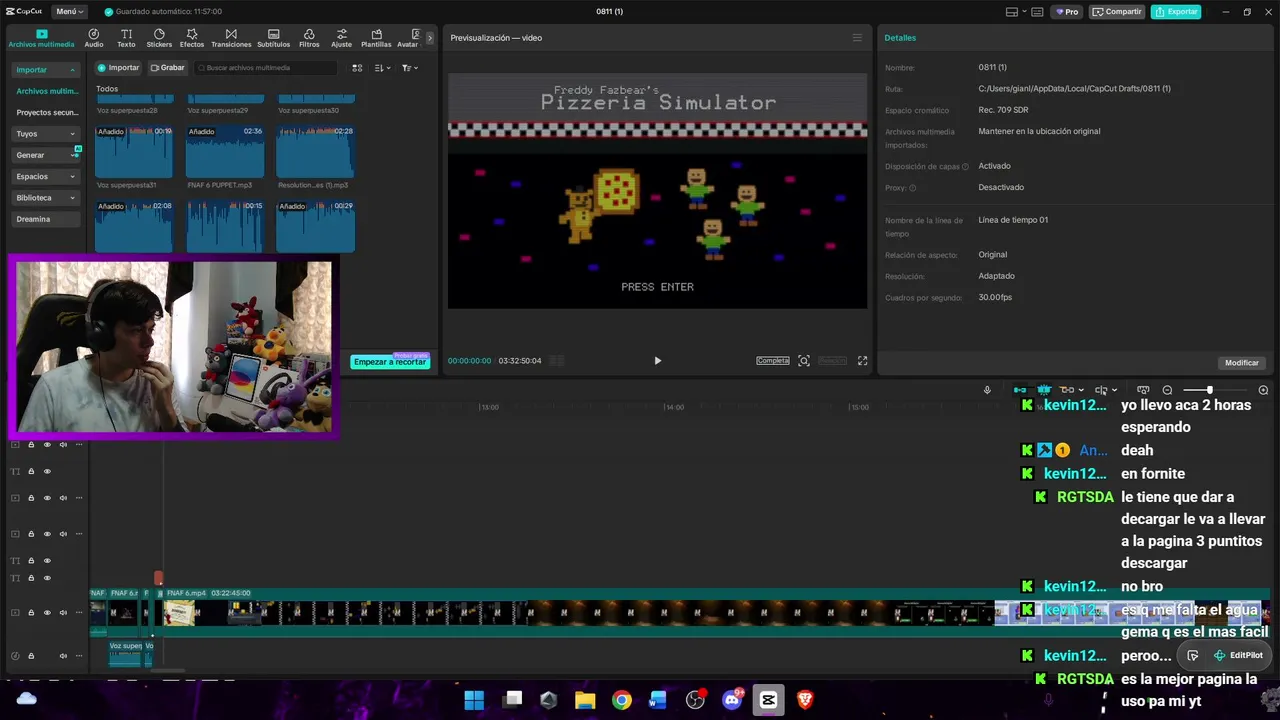Open the preview panel options menu
Viewport: 1280px width, 720px height.
[857, 38]
